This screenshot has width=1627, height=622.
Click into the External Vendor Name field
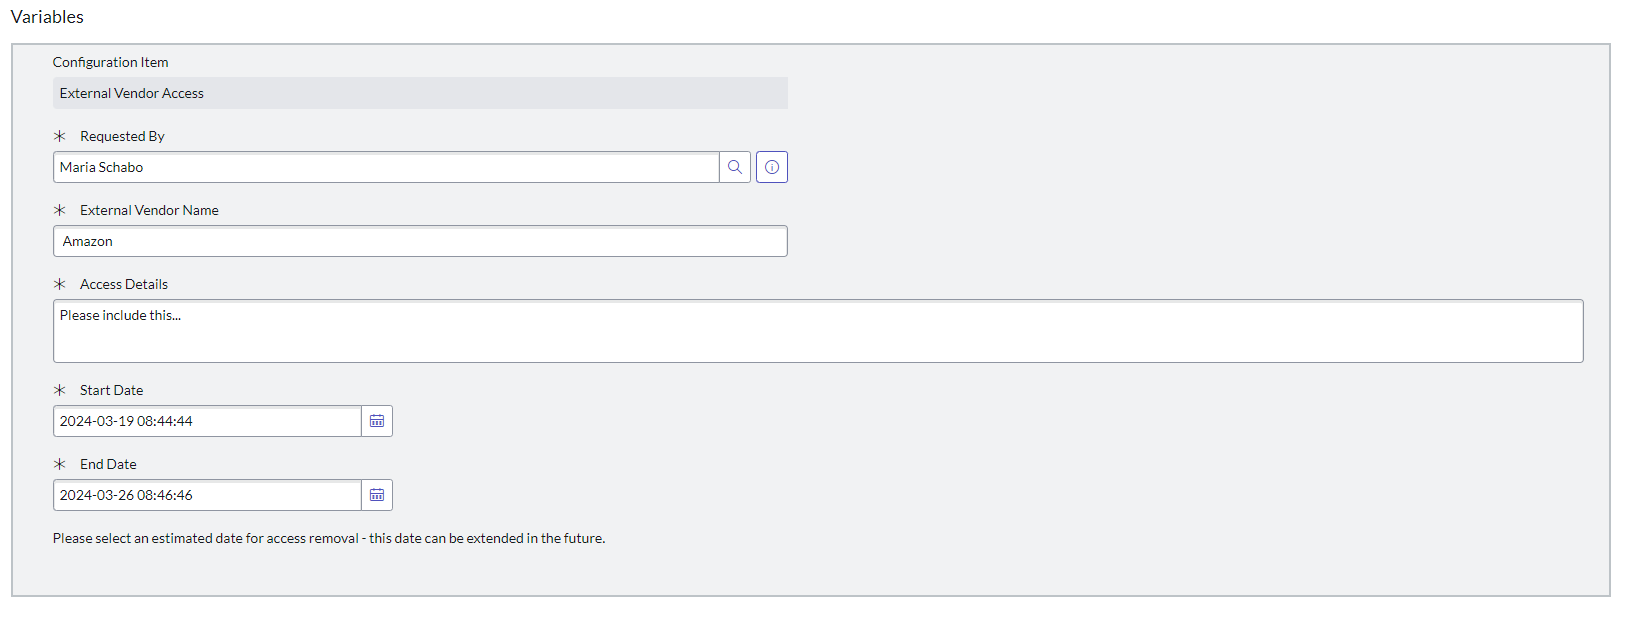[420, 241]
